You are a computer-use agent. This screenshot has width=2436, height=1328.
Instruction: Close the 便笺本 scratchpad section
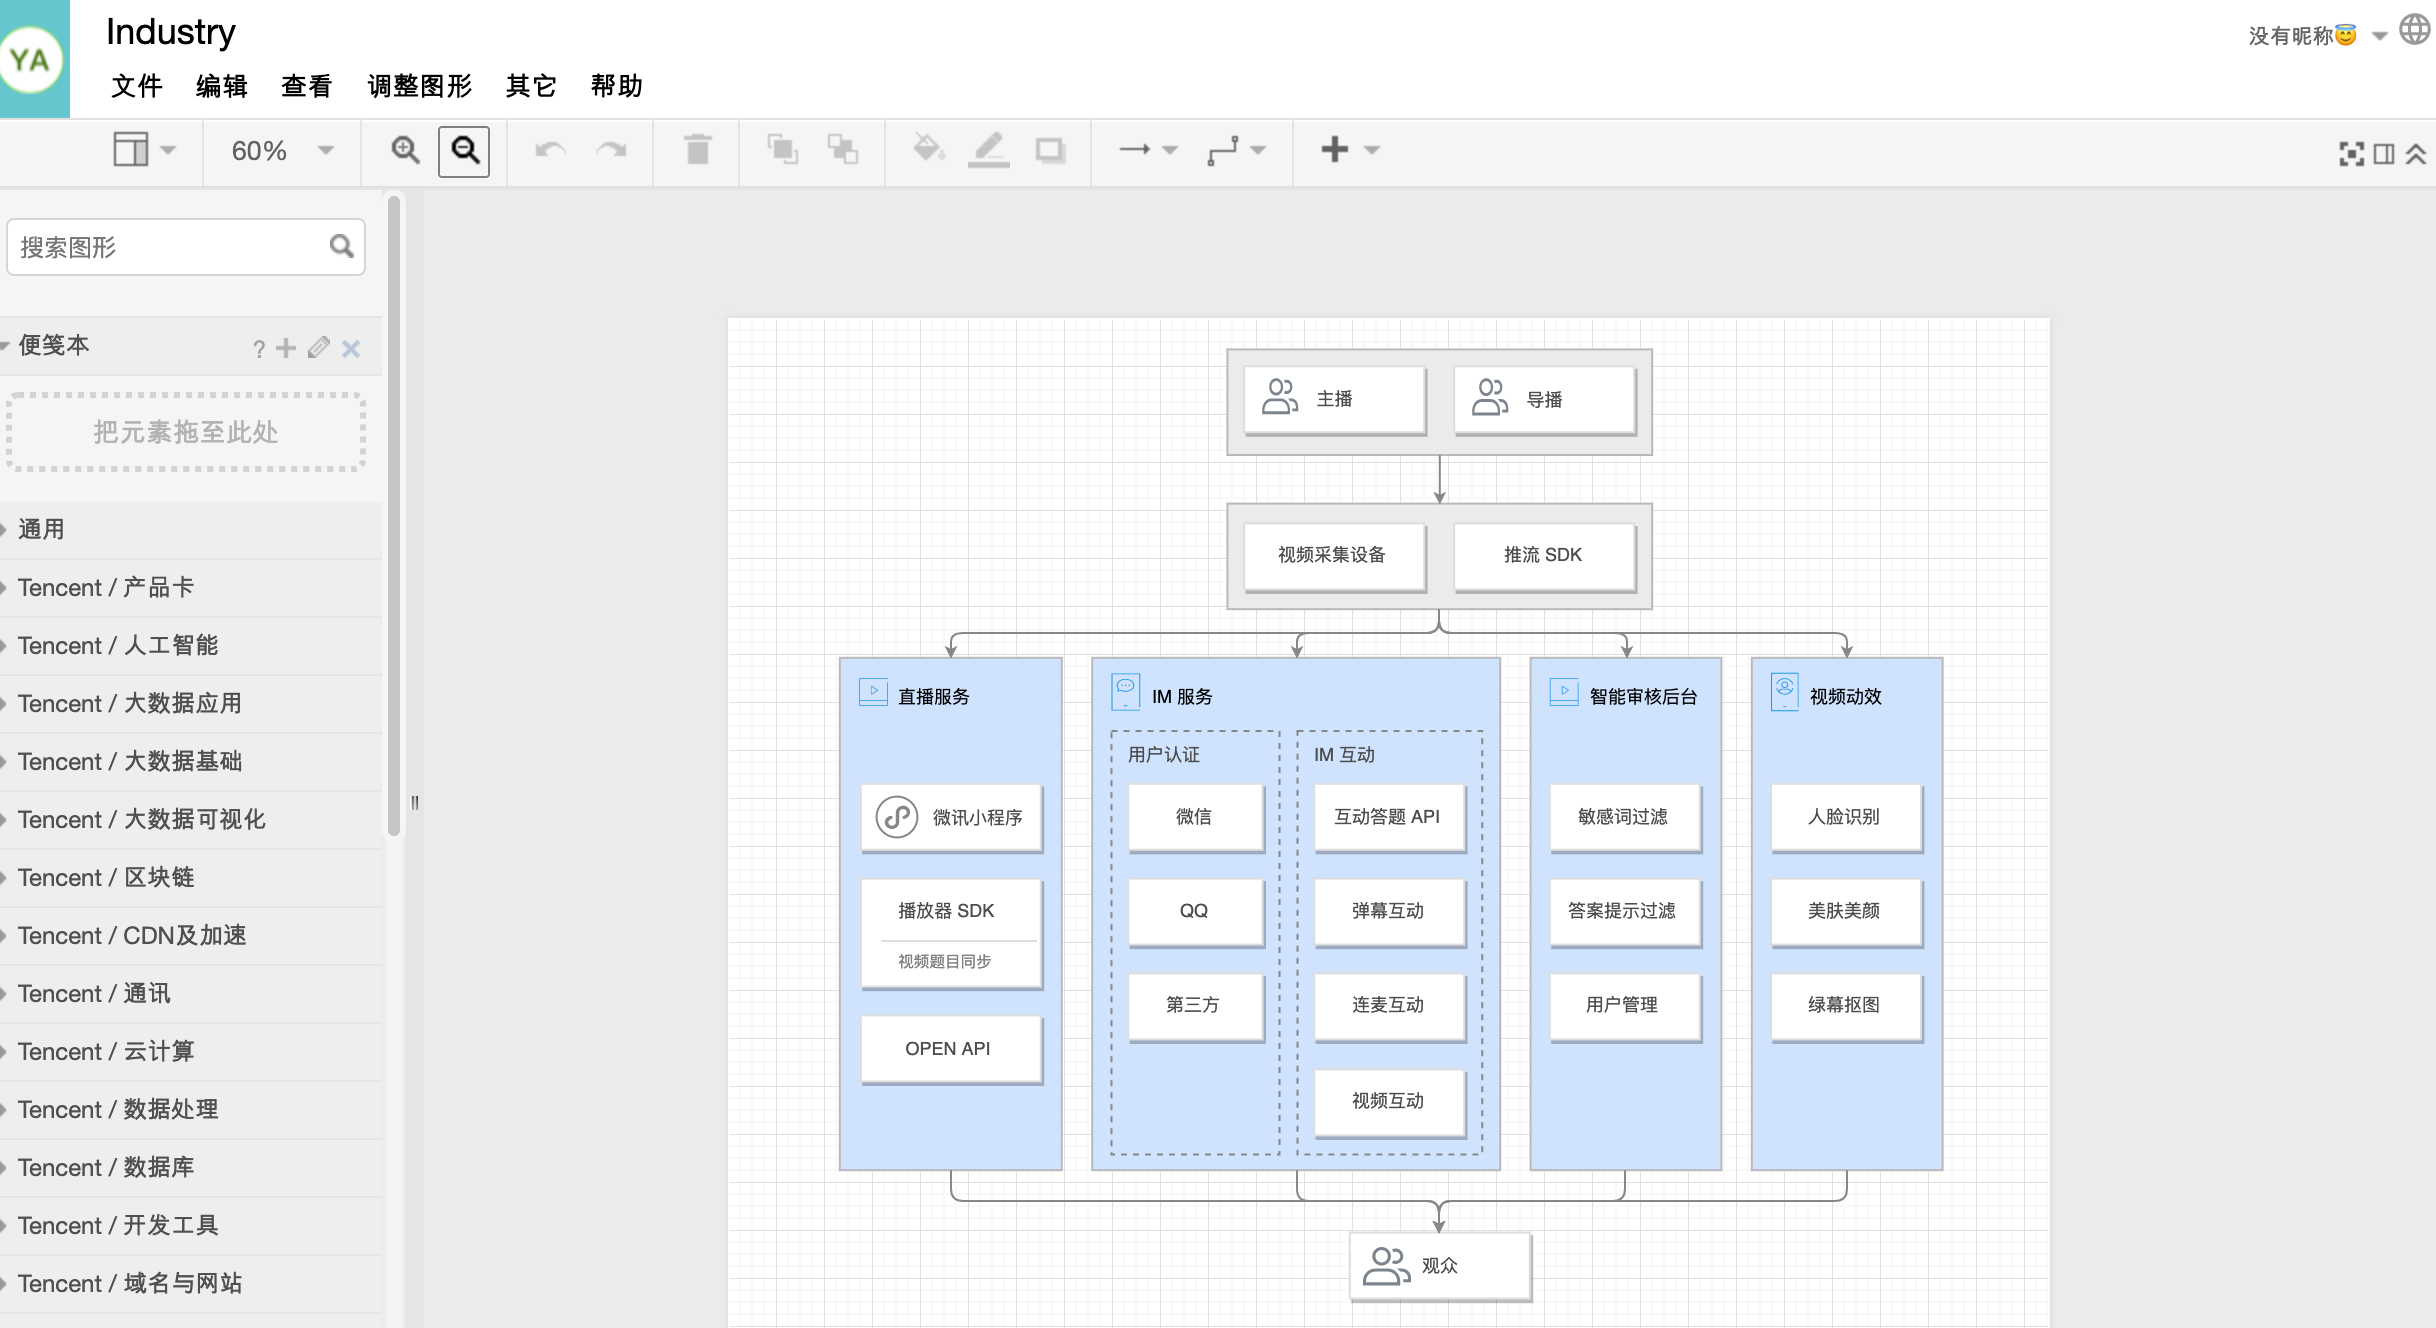tap(351, 349)
